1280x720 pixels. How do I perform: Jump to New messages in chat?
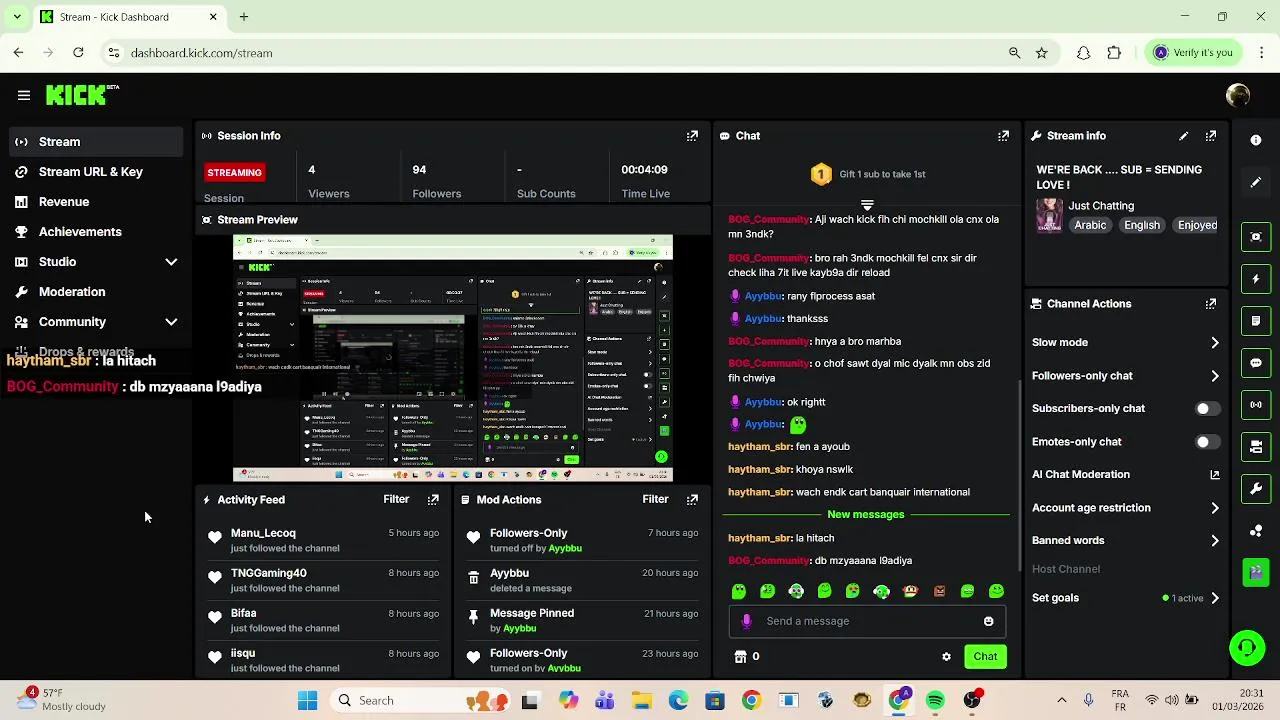pyautogui.click(x=866, y=515)
